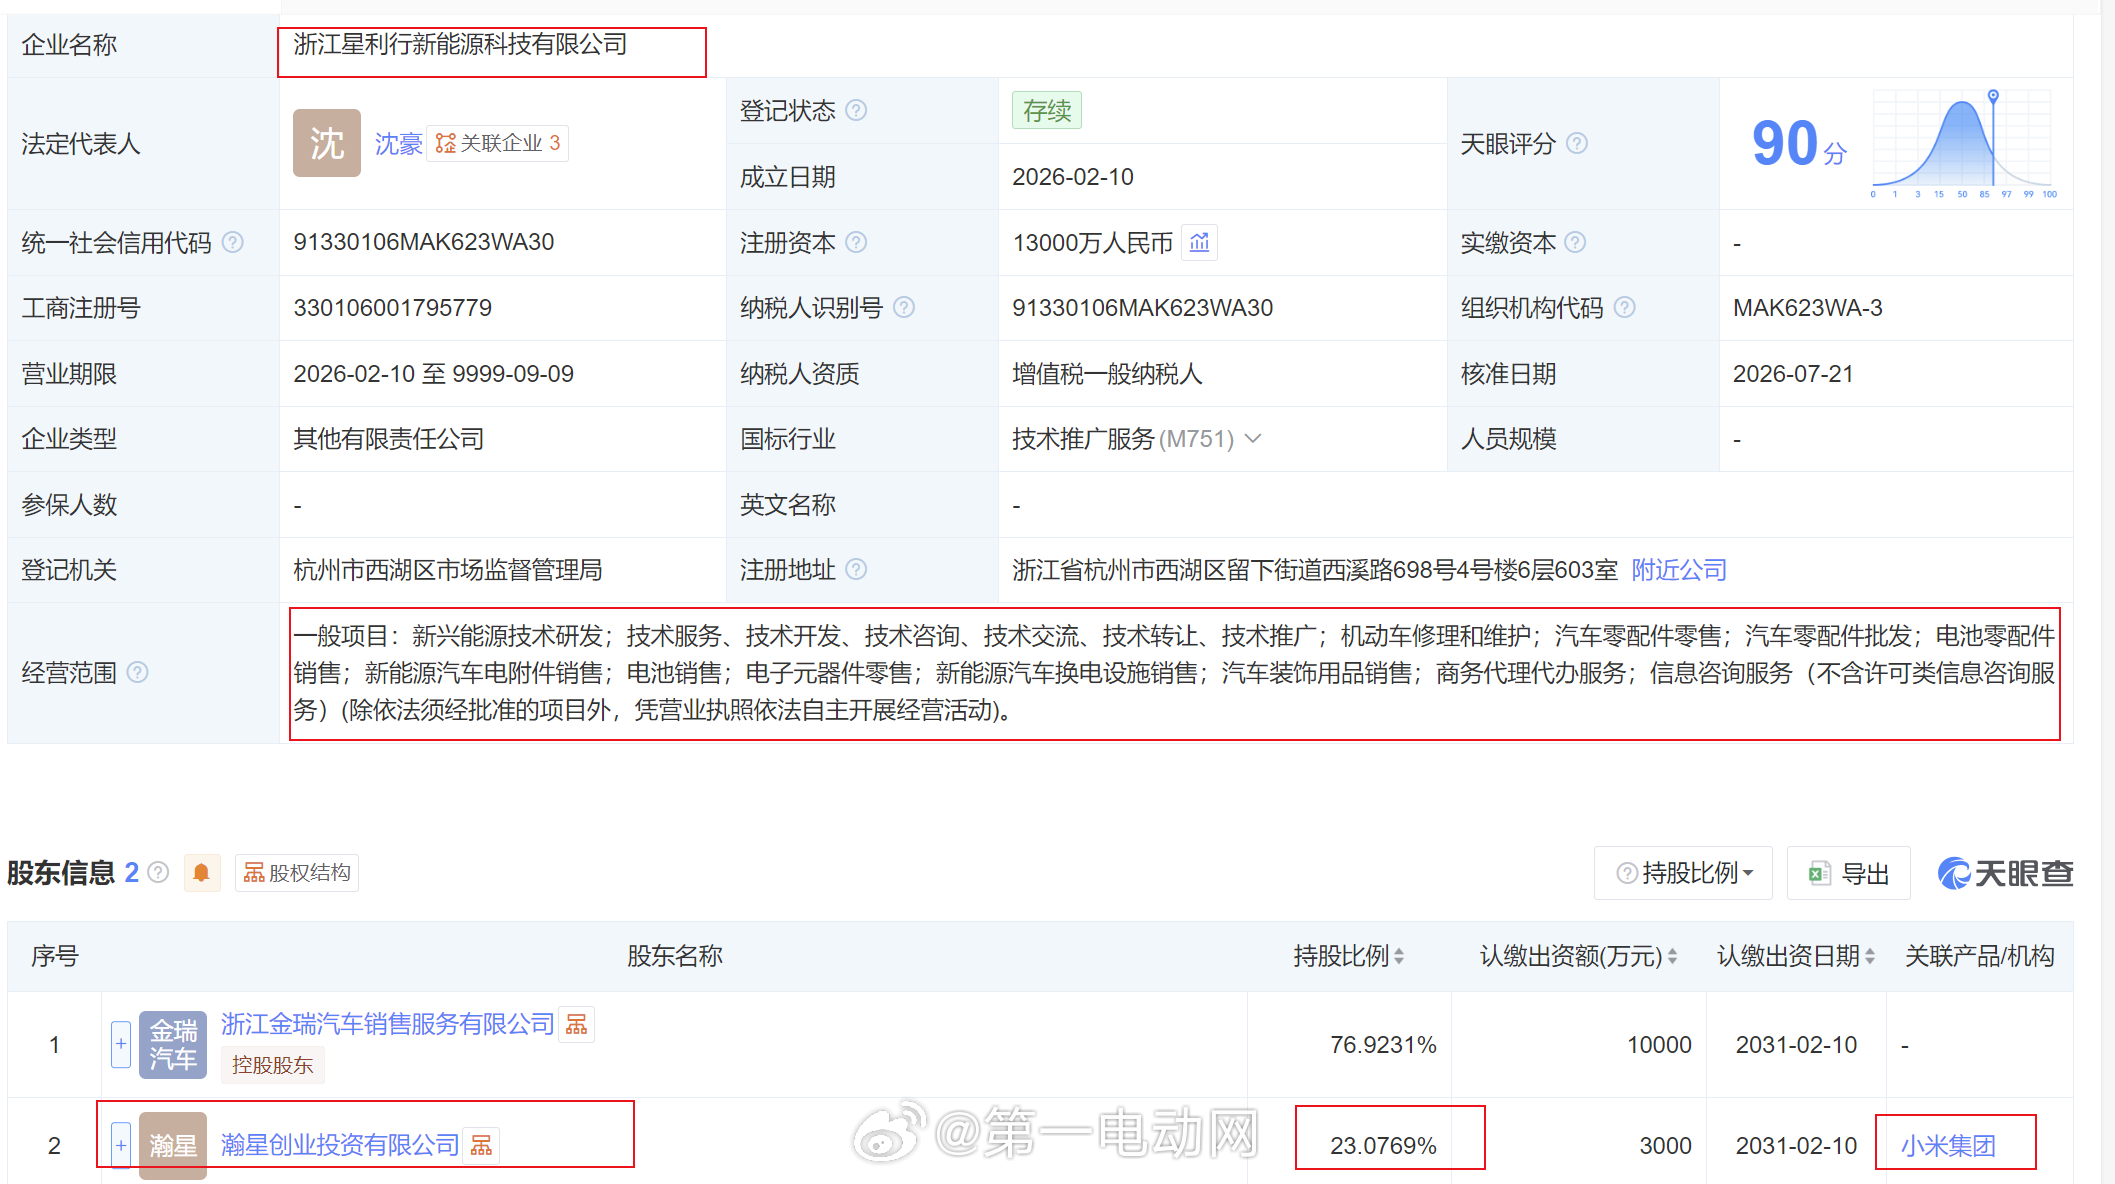This screenshot has width=2115, height=1184.
Task: Click credit code 91330106MAK623WA30 value
Action: [x=424, y=242]
